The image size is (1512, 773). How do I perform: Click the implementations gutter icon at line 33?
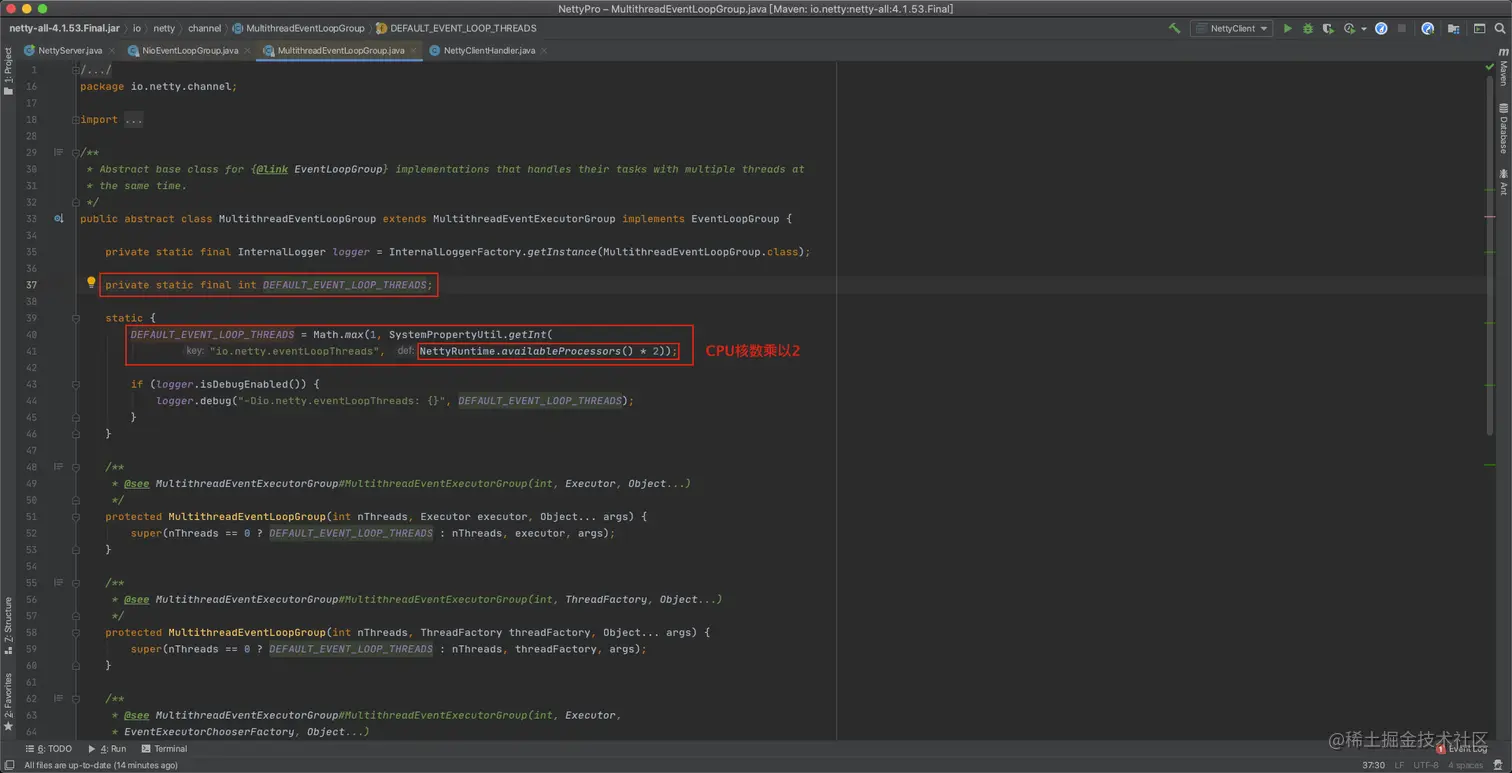tap(59, 218)
